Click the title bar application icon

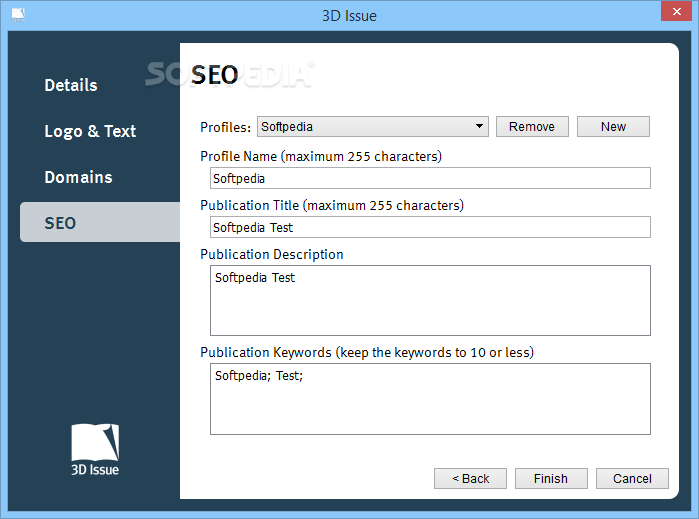click(x=18, y=15)
